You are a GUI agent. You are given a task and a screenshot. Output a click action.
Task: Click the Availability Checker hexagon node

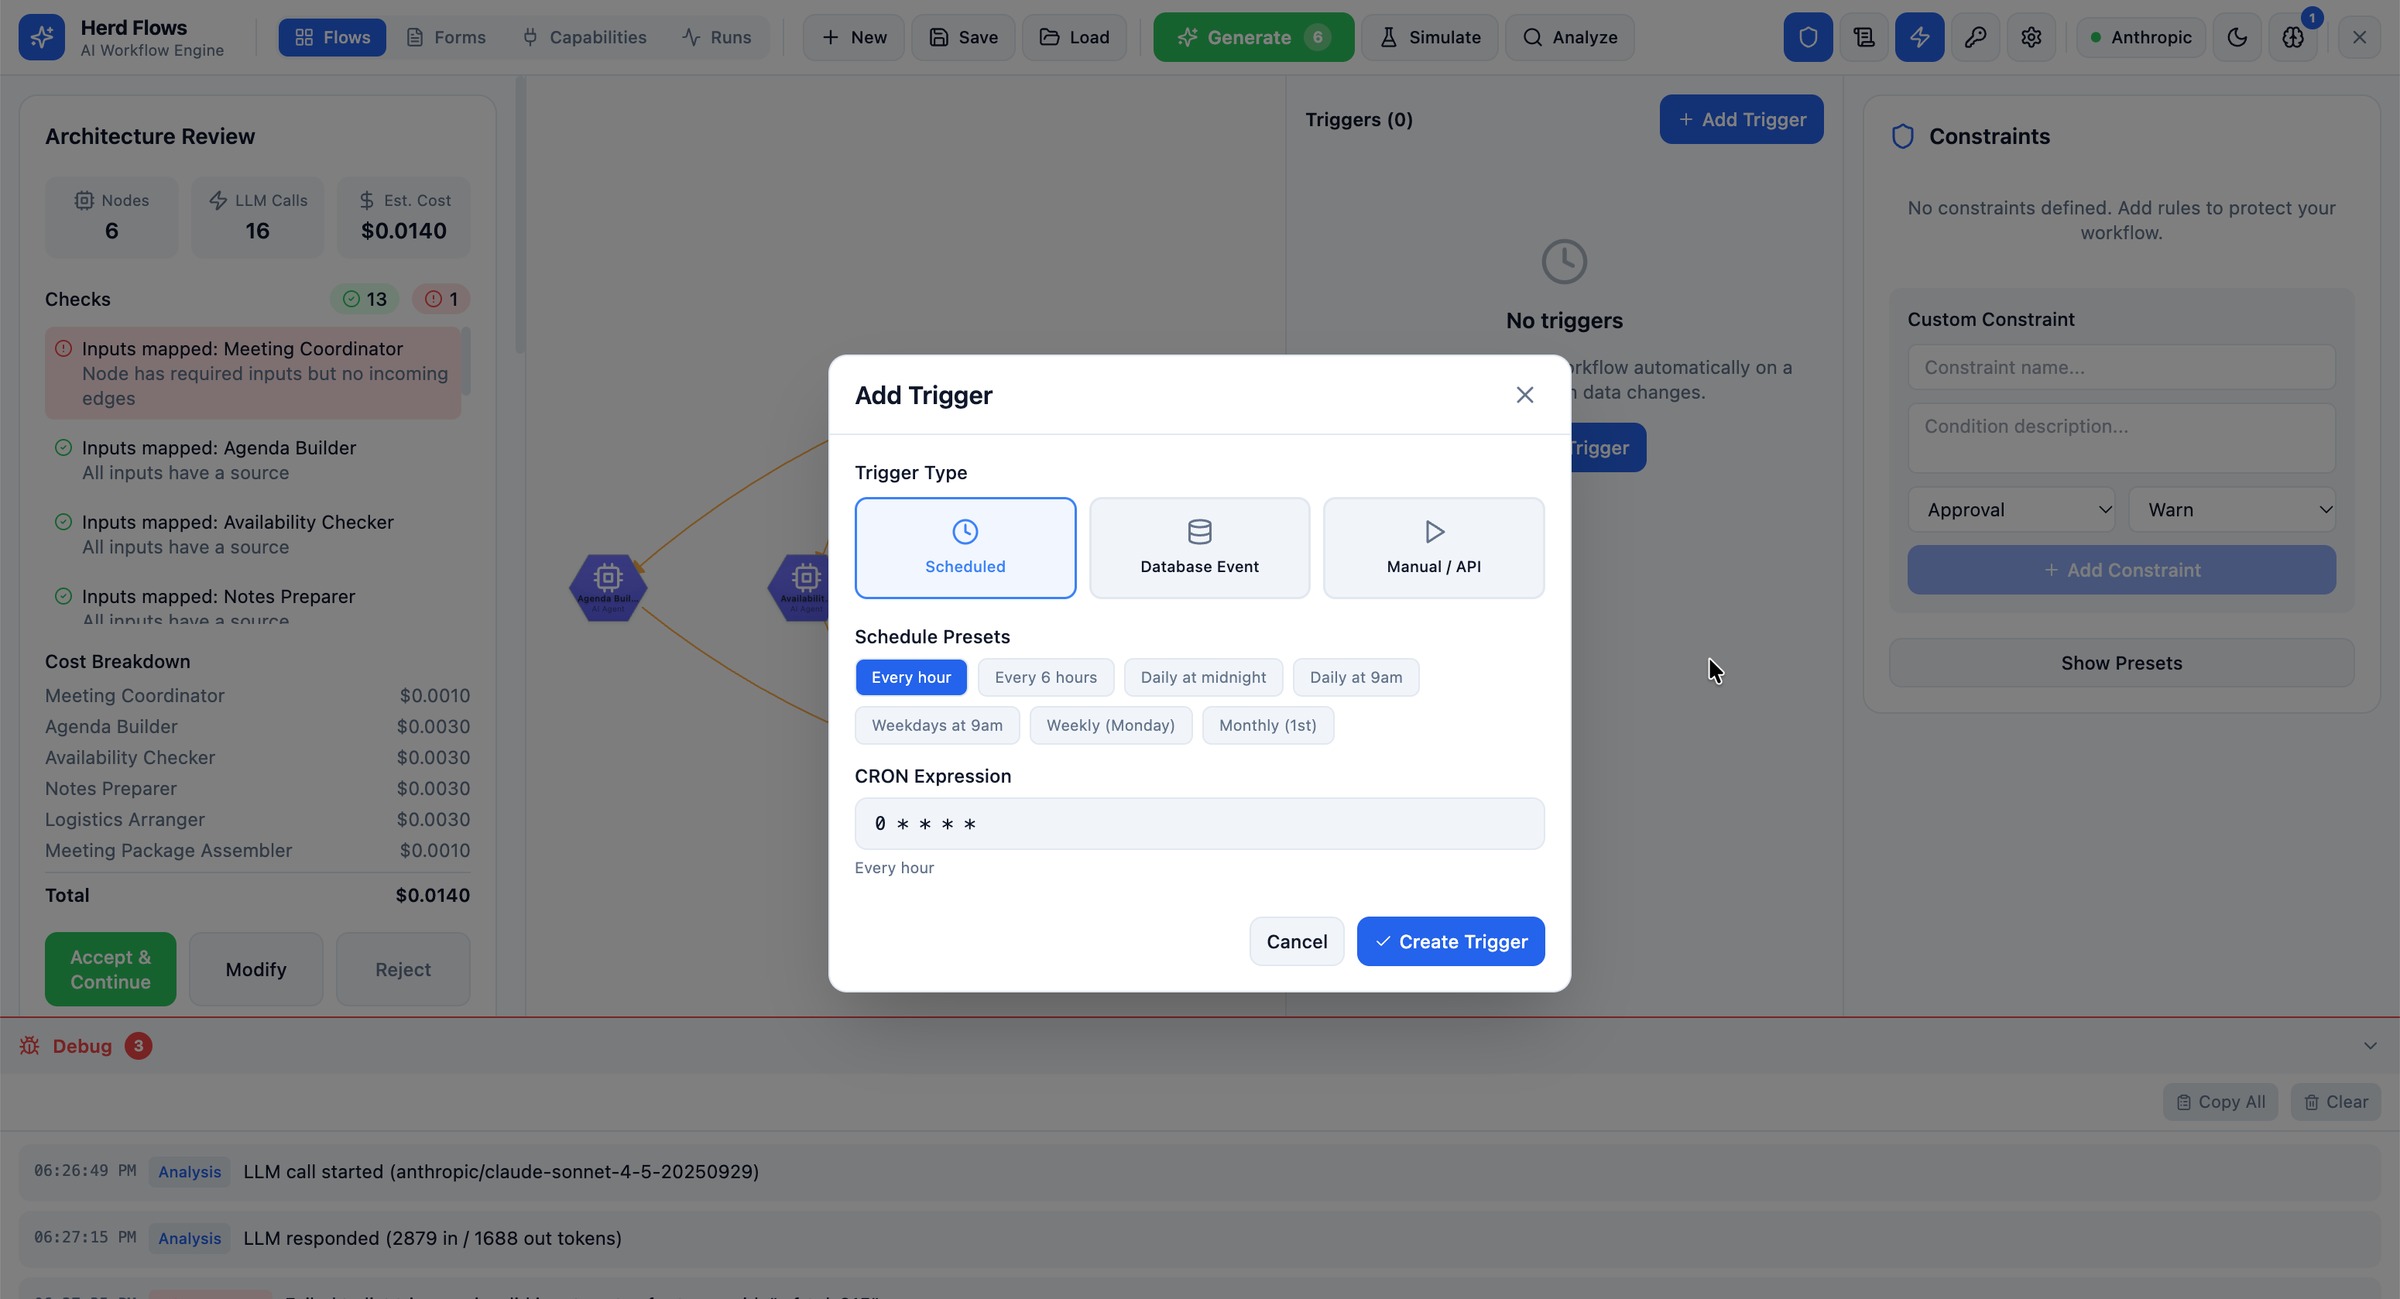tap(800, 587)
